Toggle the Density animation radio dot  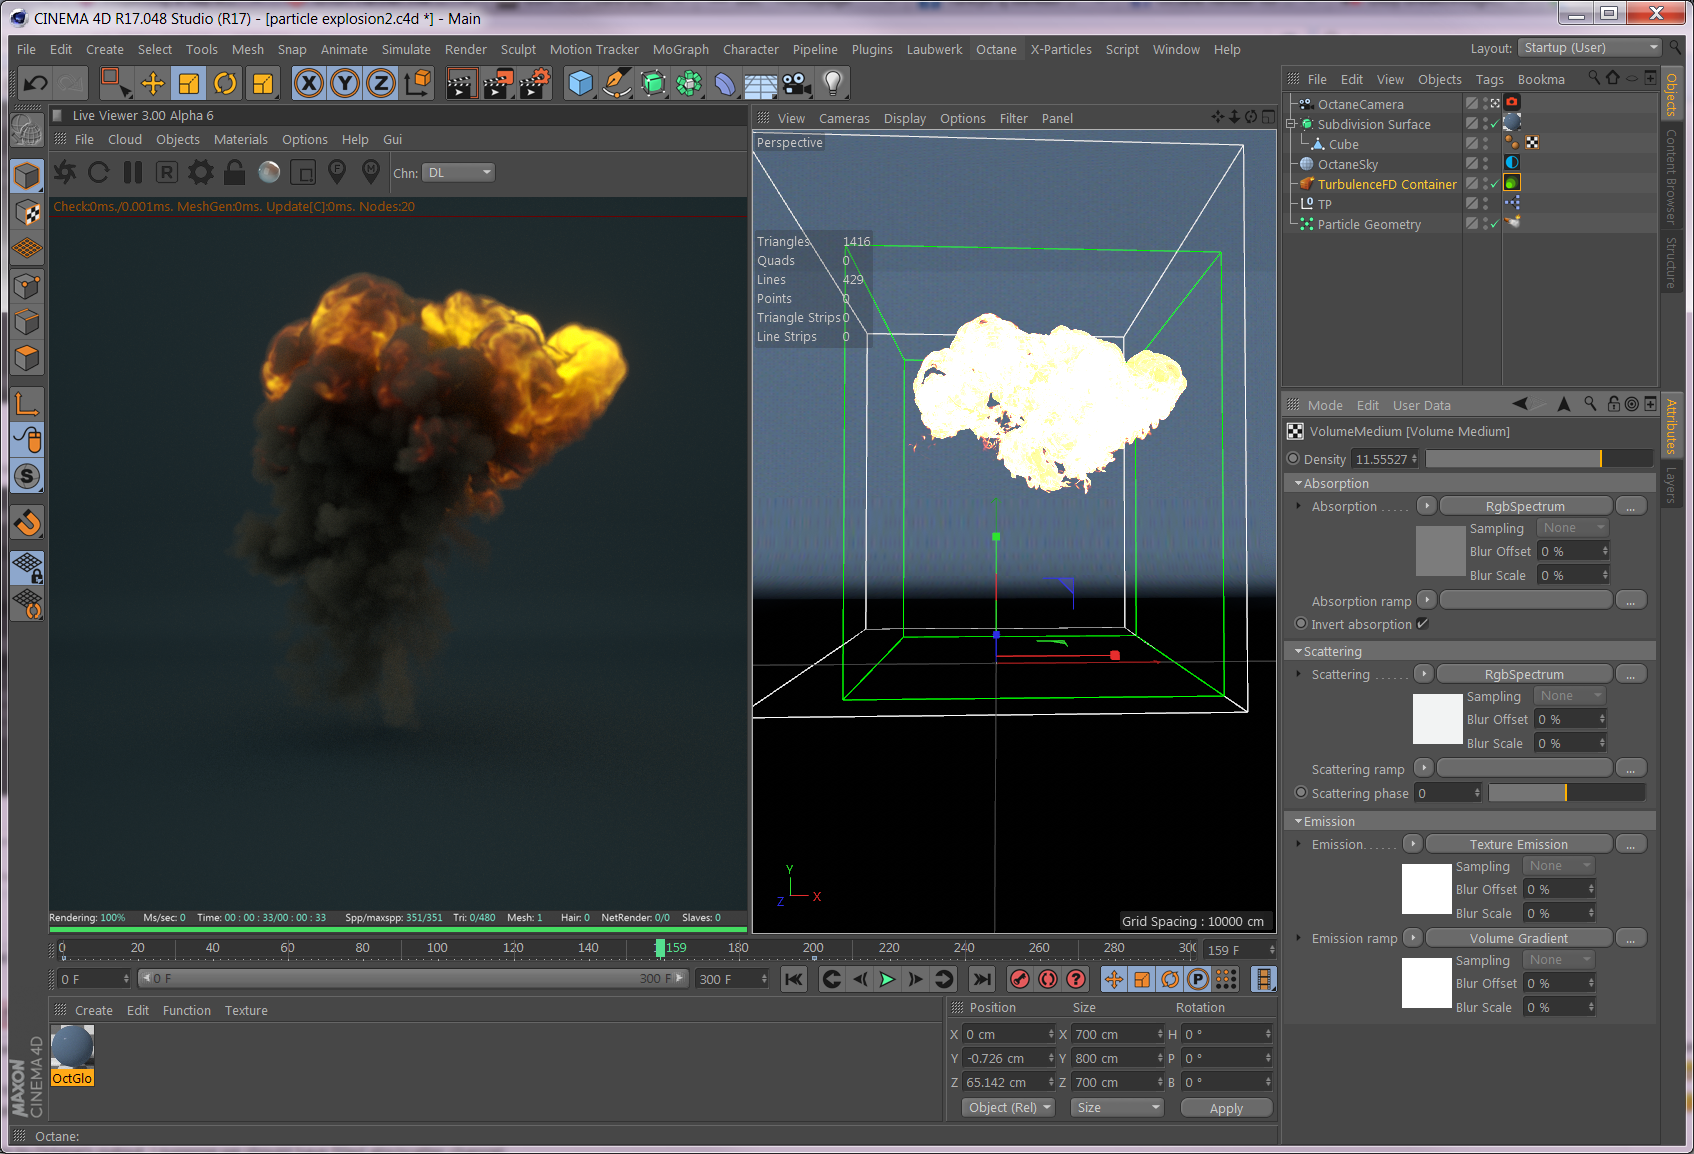[x=1293, y=459]
